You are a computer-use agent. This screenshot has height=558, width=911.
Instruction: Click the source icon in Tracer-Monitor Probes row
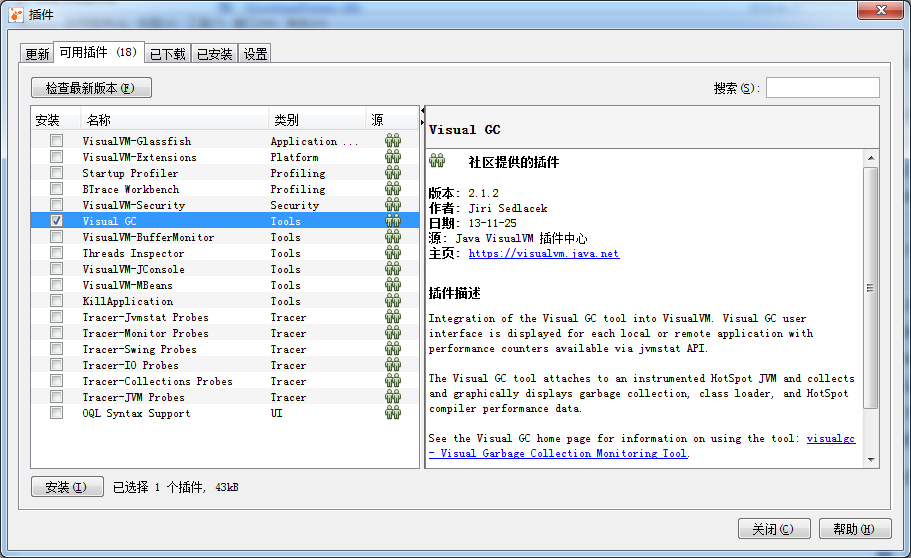click(x=393, y=332)
